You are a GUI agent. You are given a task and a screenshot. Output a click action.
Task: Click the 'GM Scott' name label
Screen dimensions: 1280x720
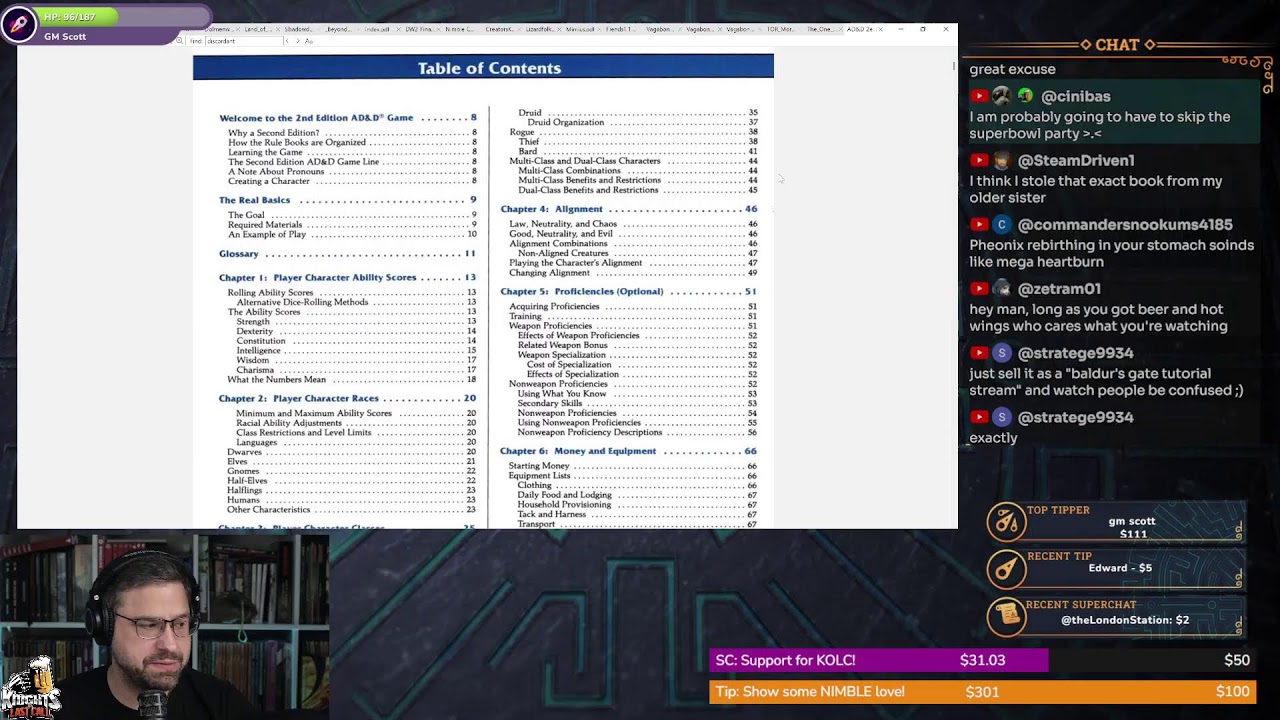coord(65,37)
